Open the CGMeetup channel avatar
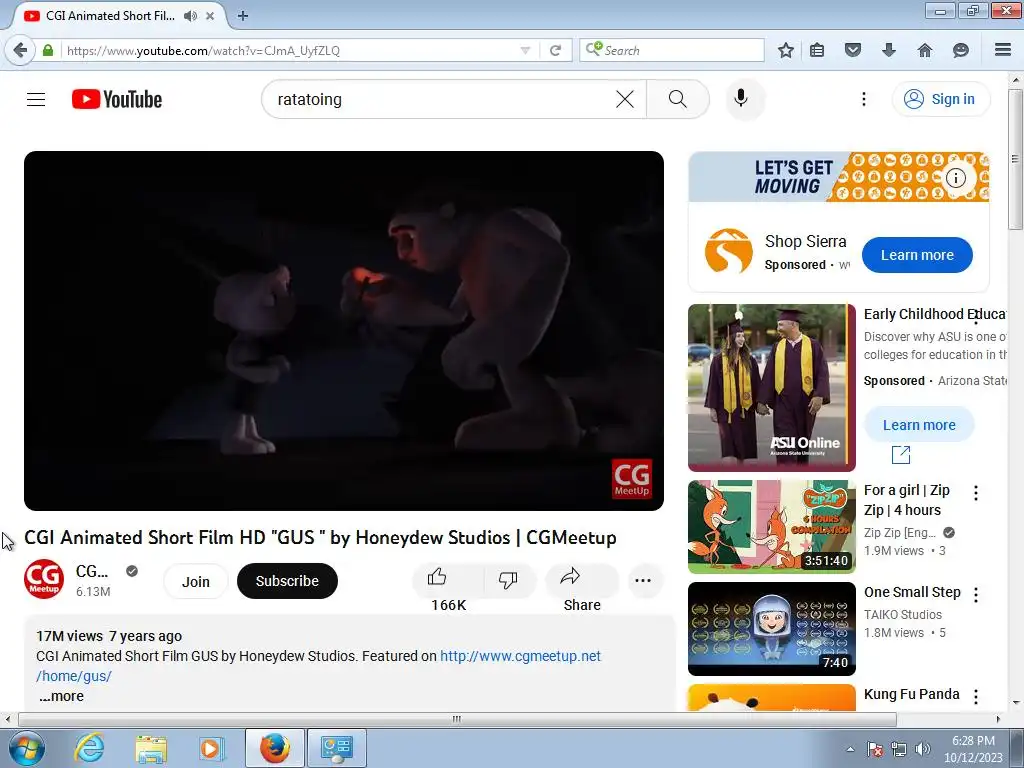The width and height of the screenshot is (1024, 768). coord(44,579)
